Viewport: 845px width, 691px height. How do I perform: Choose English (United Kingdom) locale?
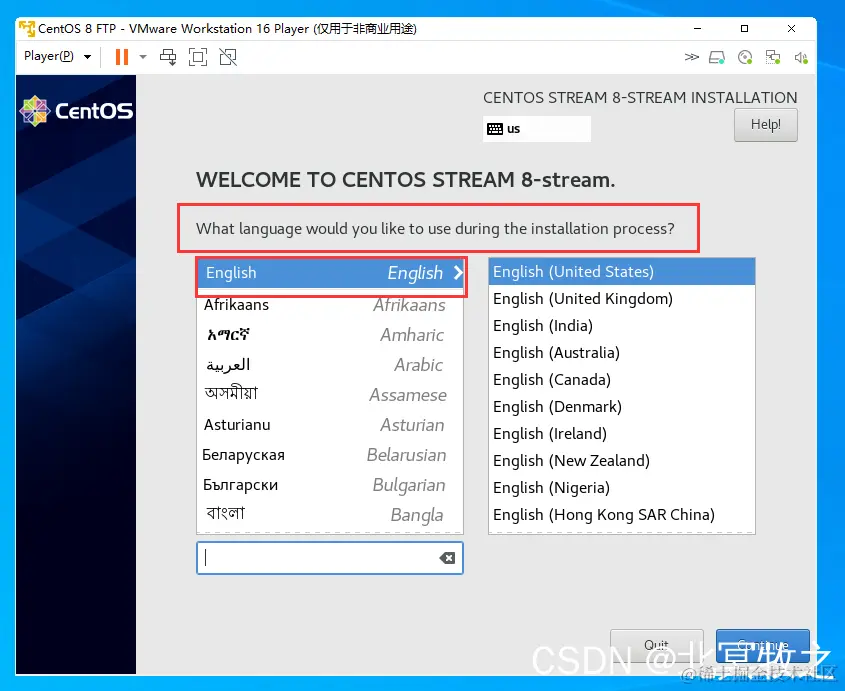(621, 299)
